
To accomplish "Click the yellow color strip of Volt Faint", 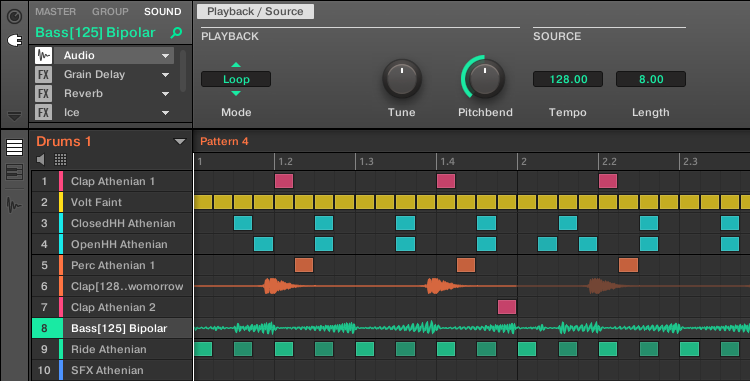I will click(x=61, y=202).
